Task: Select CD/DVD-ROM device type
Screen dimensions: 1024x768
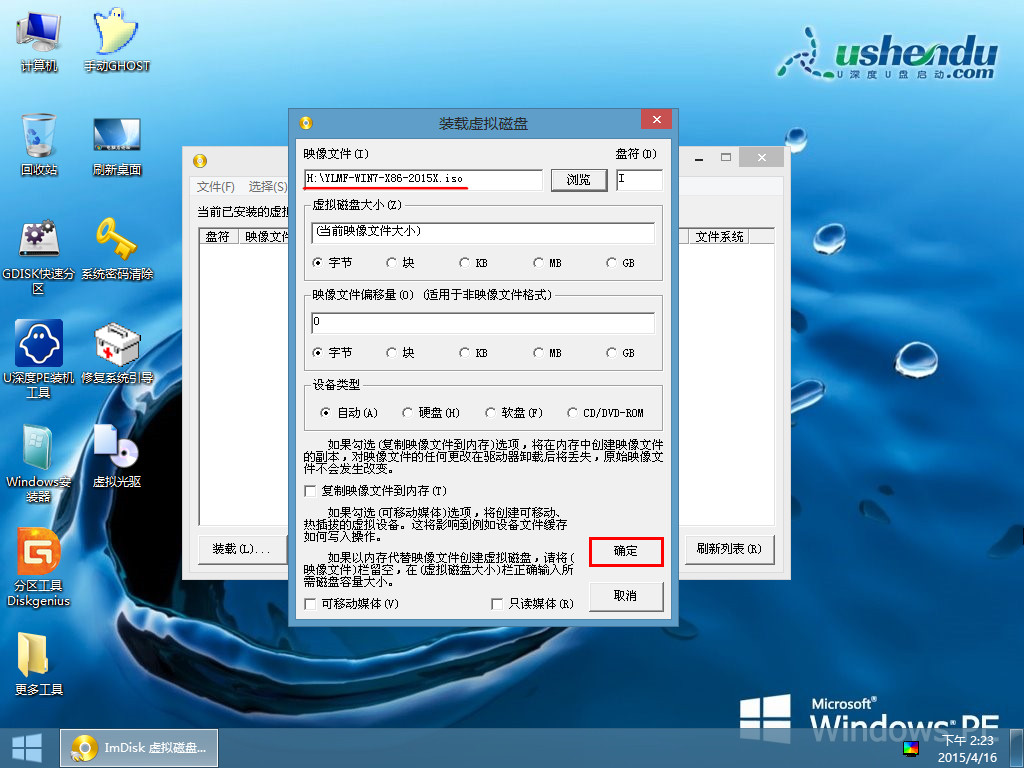Action: [573, 412]
